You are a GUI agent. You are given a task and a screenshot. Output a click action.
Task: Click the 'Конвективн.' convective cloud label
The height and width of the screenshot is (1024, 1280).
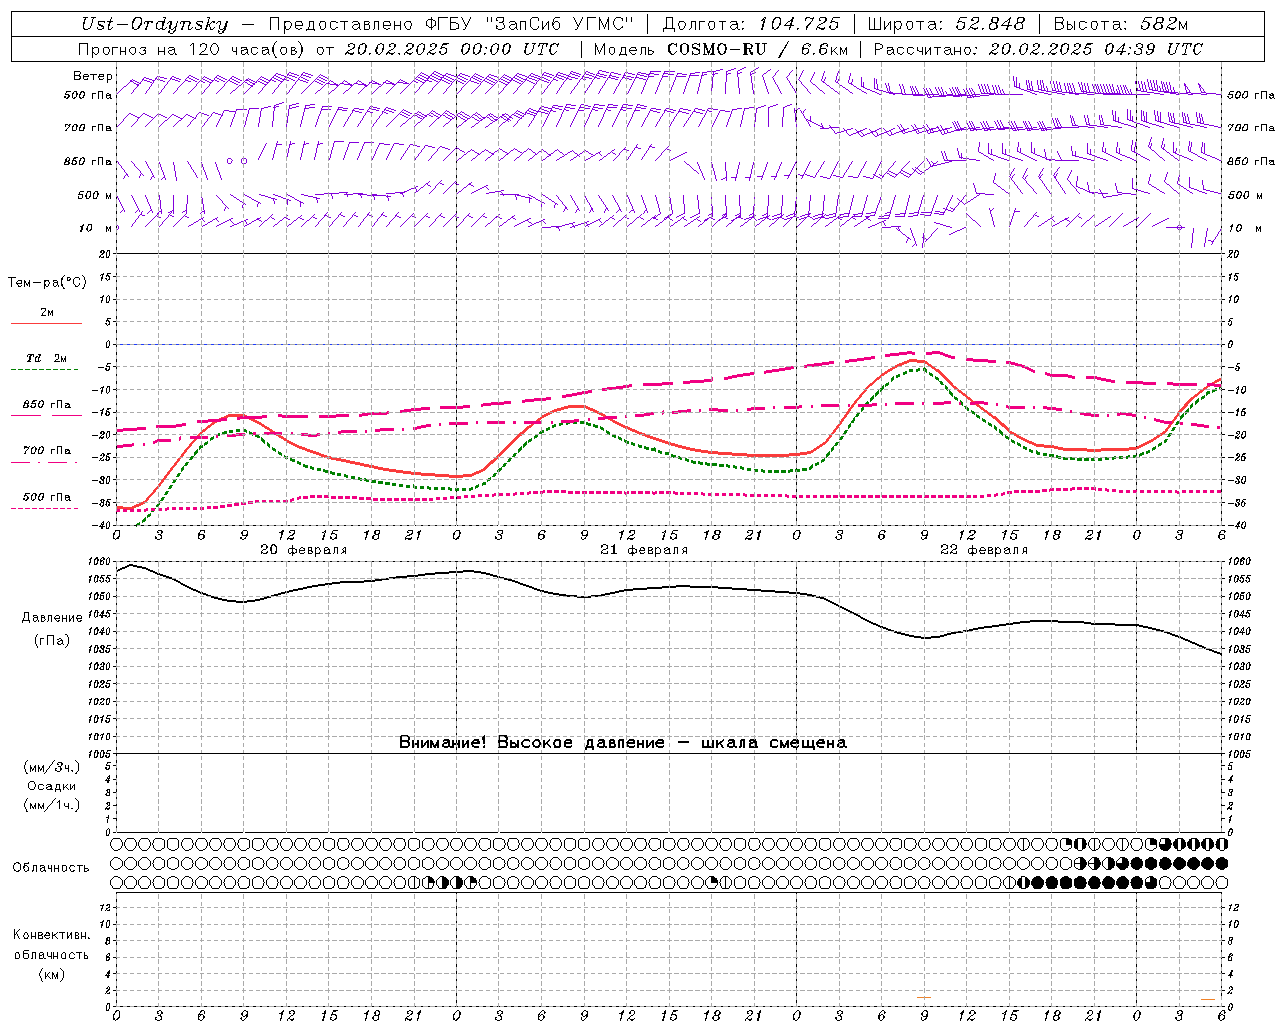(51, 935)
